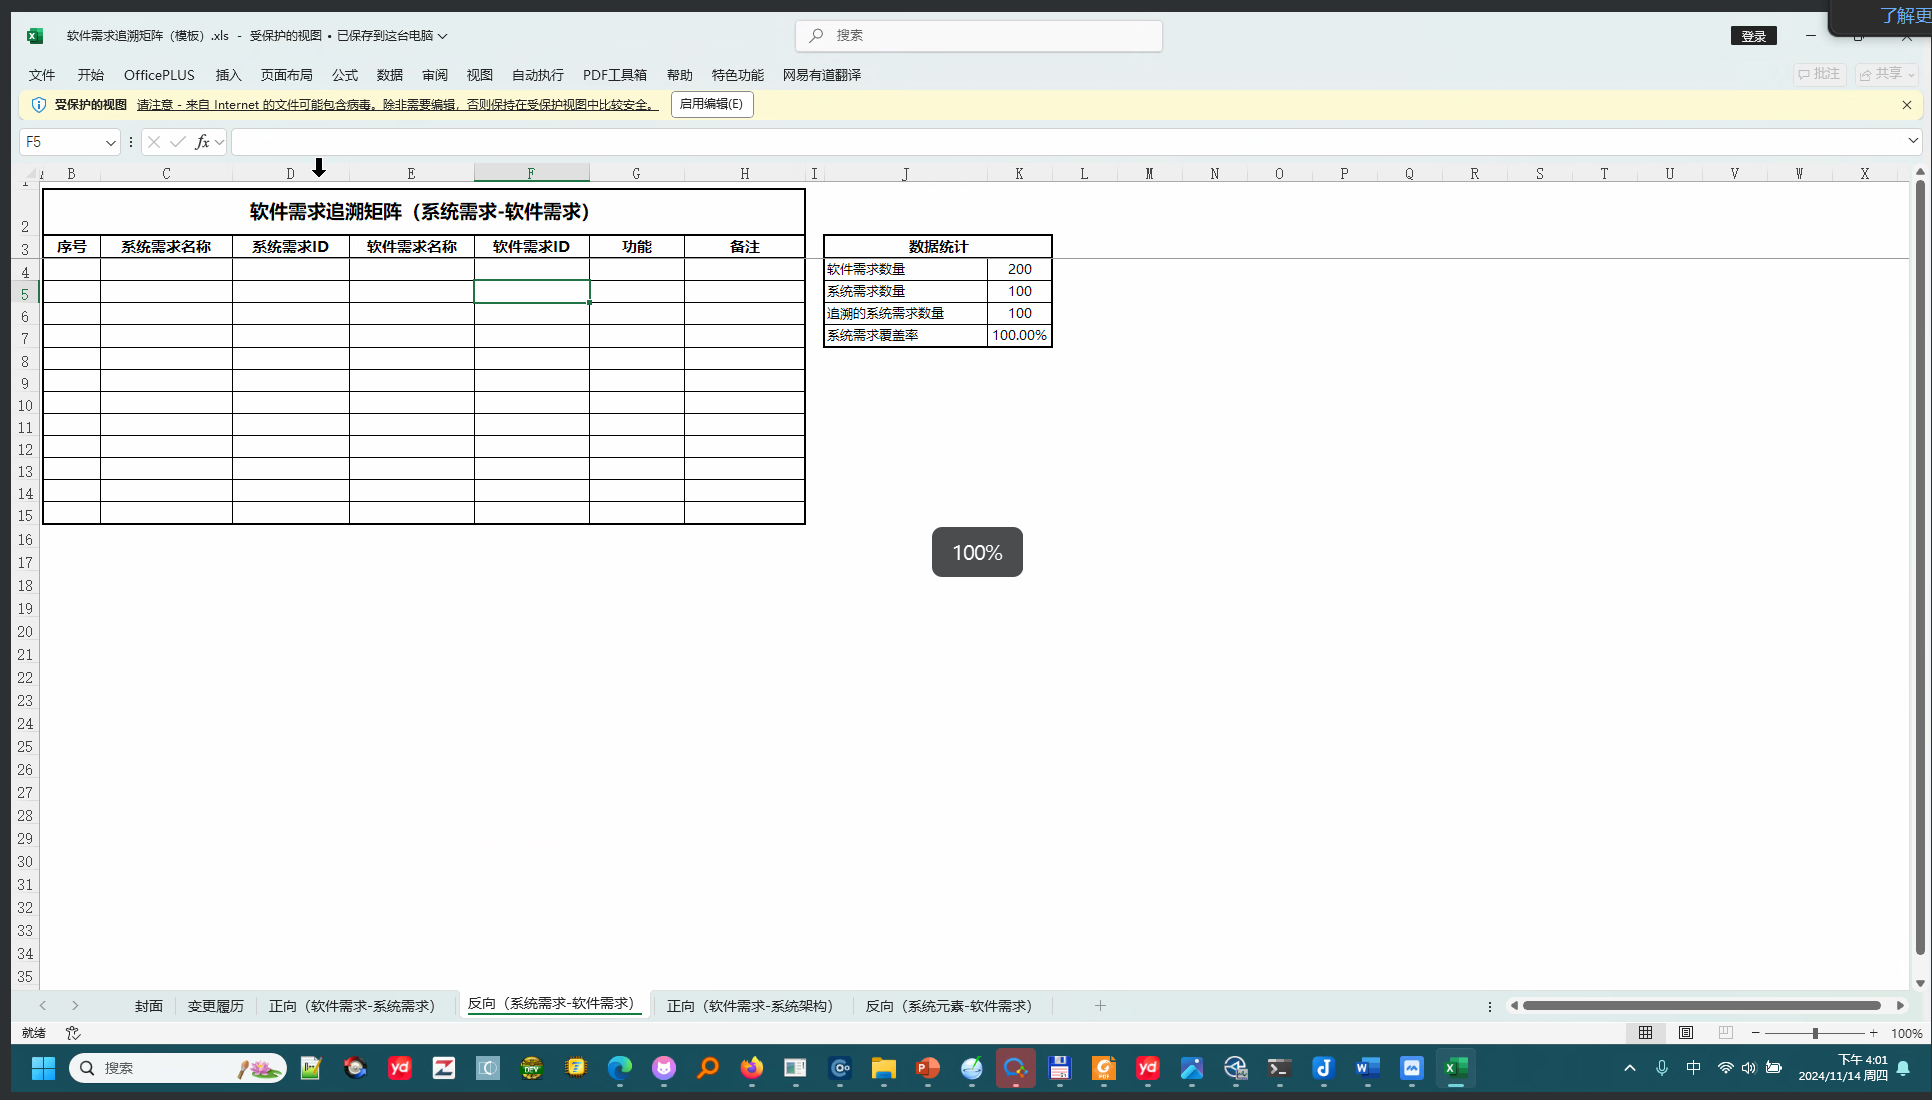Click the 登录 sign-in button
The height and width of the screenshot is (1100, 1932).
[x=1754, y=36]
